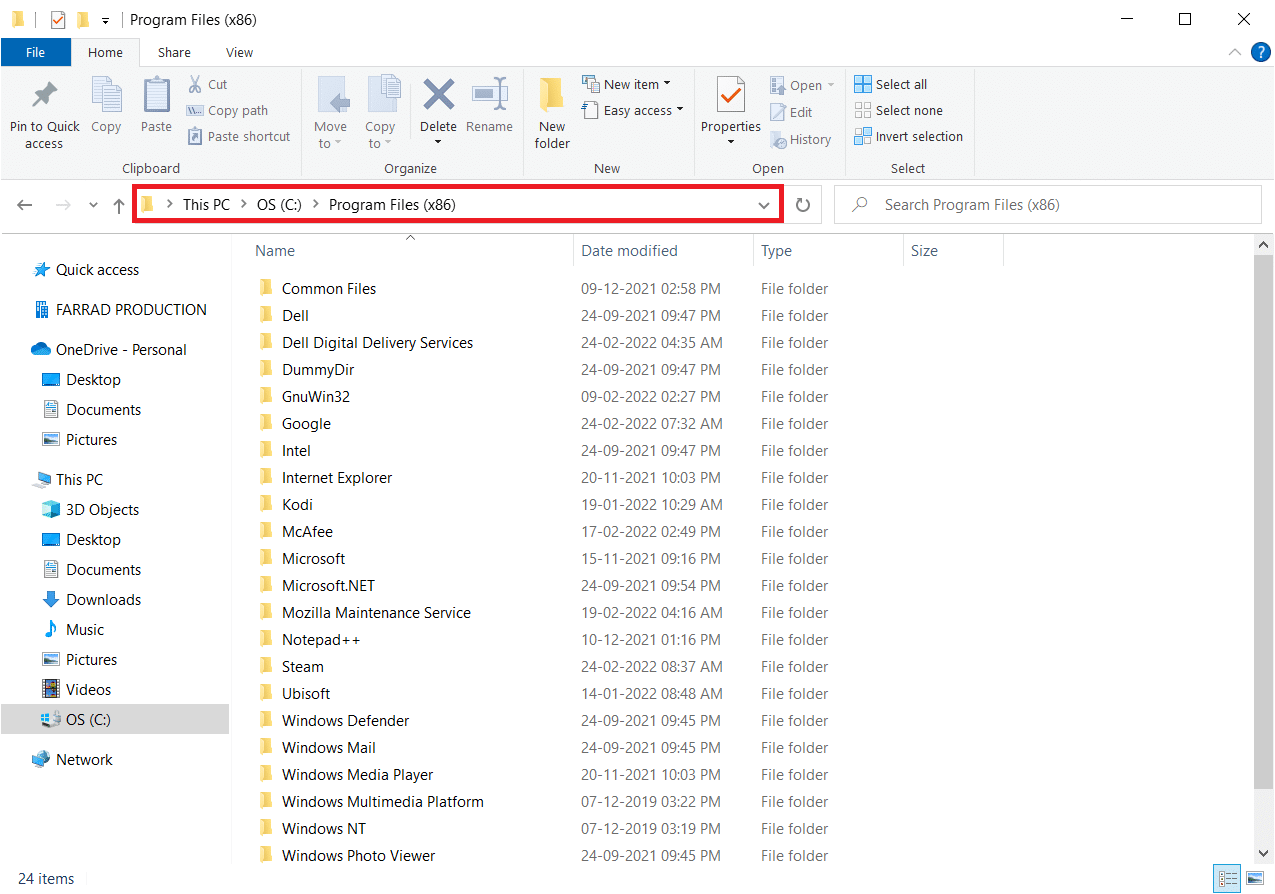Click Invert selection in the ribbon
1275x894 pixels.
pyautogui.click(x=908, y=137)
